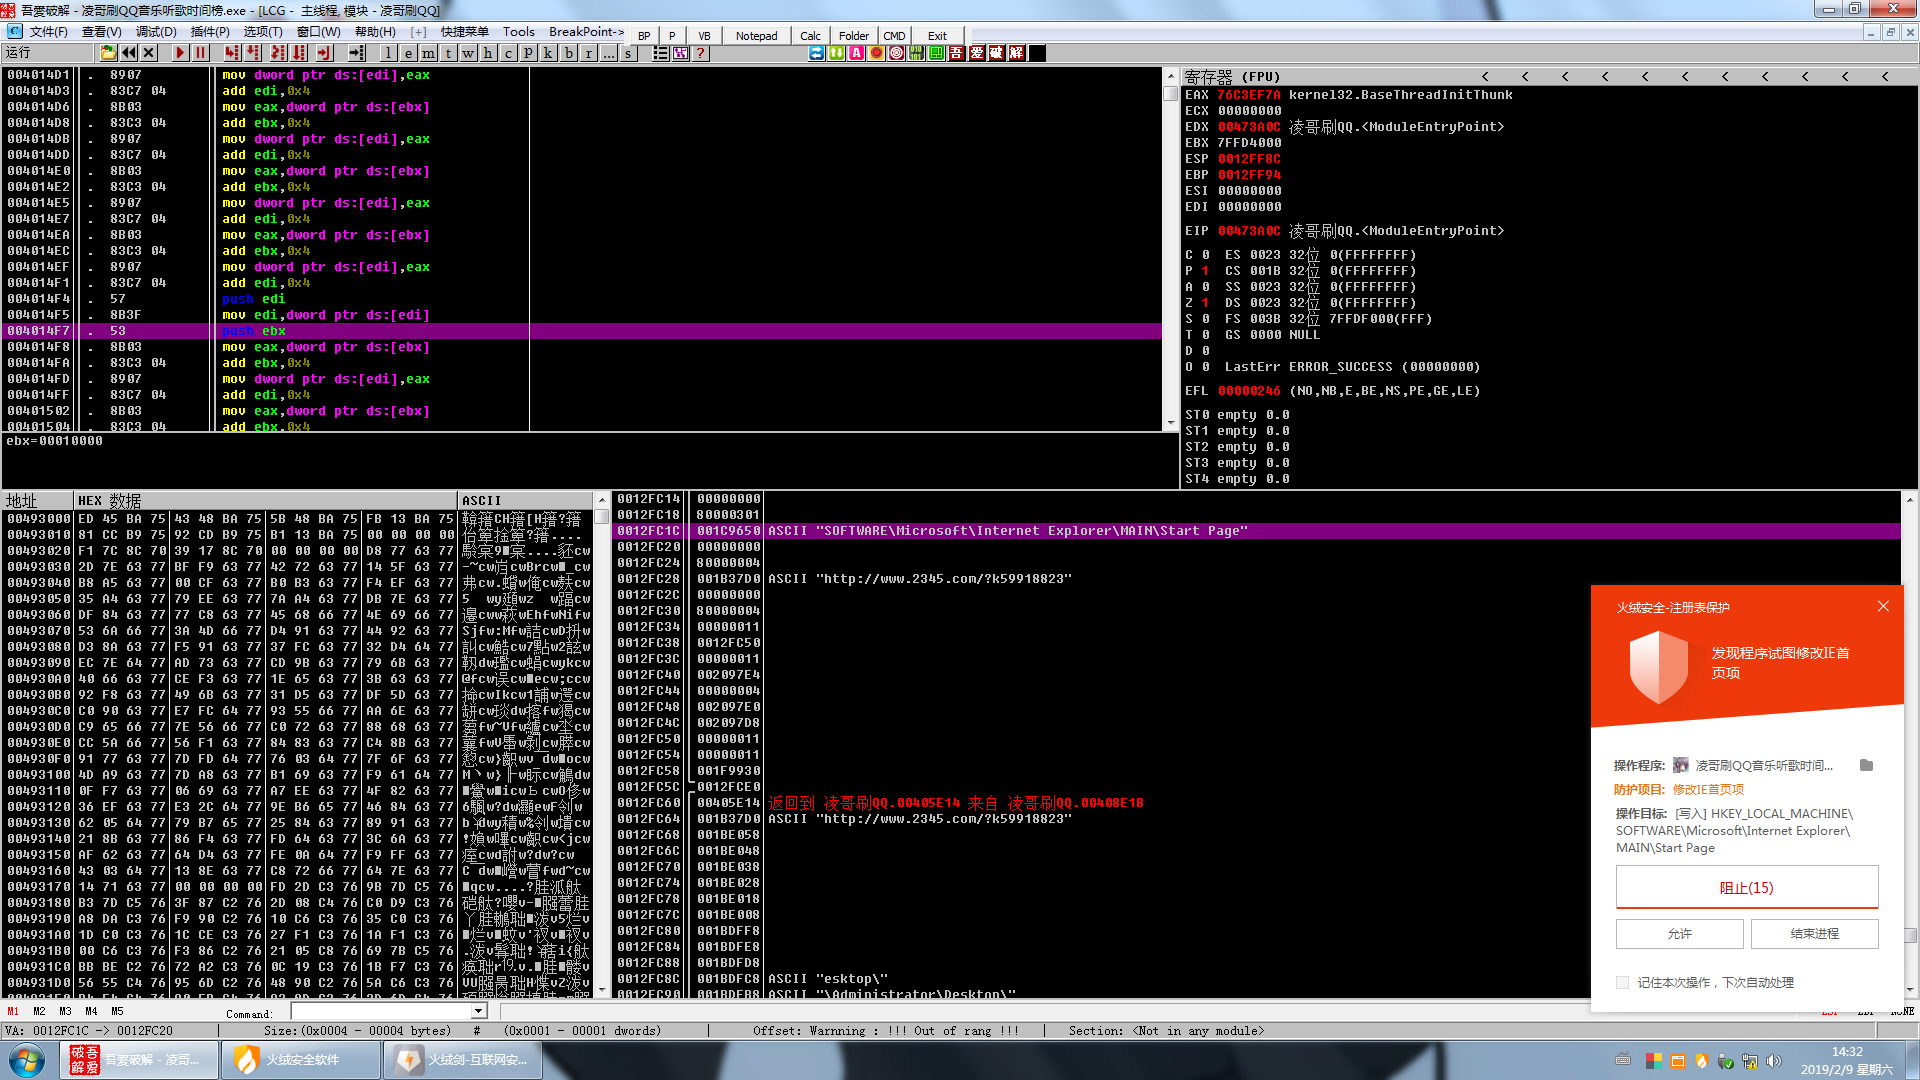Click the Open file toolbar icon

108,53
